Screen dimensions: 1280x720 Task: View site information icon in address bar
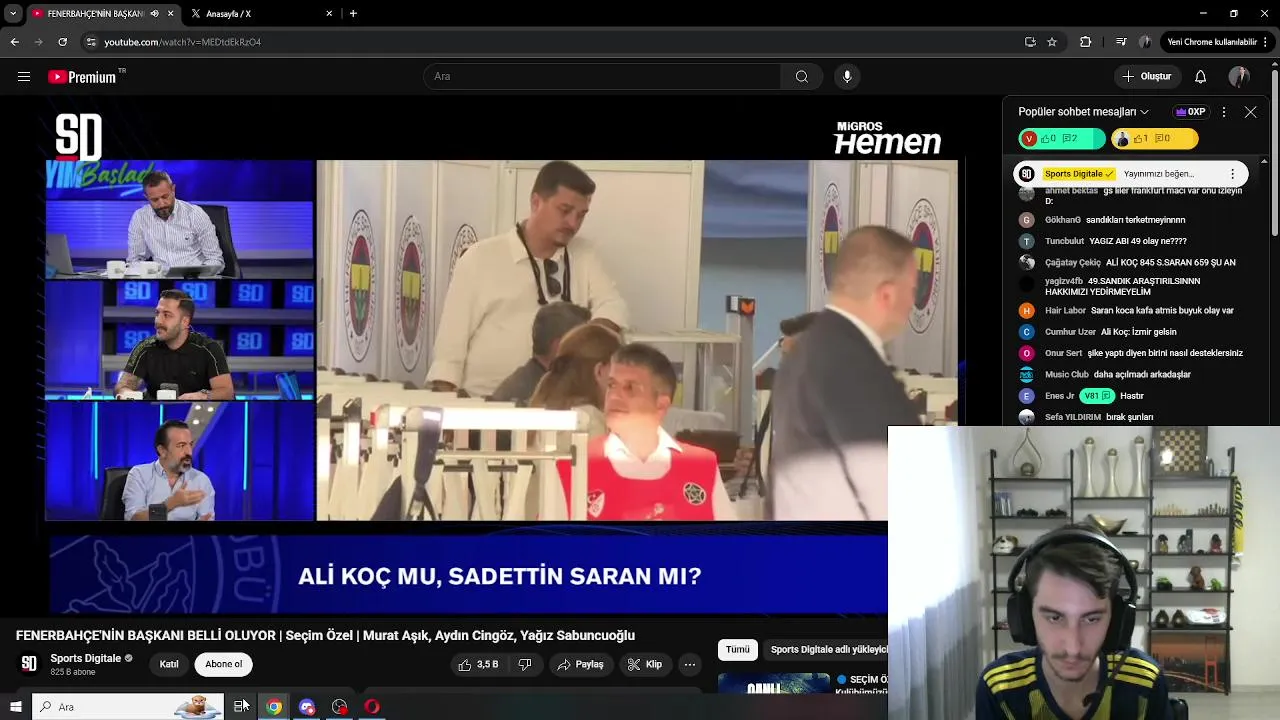point(91,42)
